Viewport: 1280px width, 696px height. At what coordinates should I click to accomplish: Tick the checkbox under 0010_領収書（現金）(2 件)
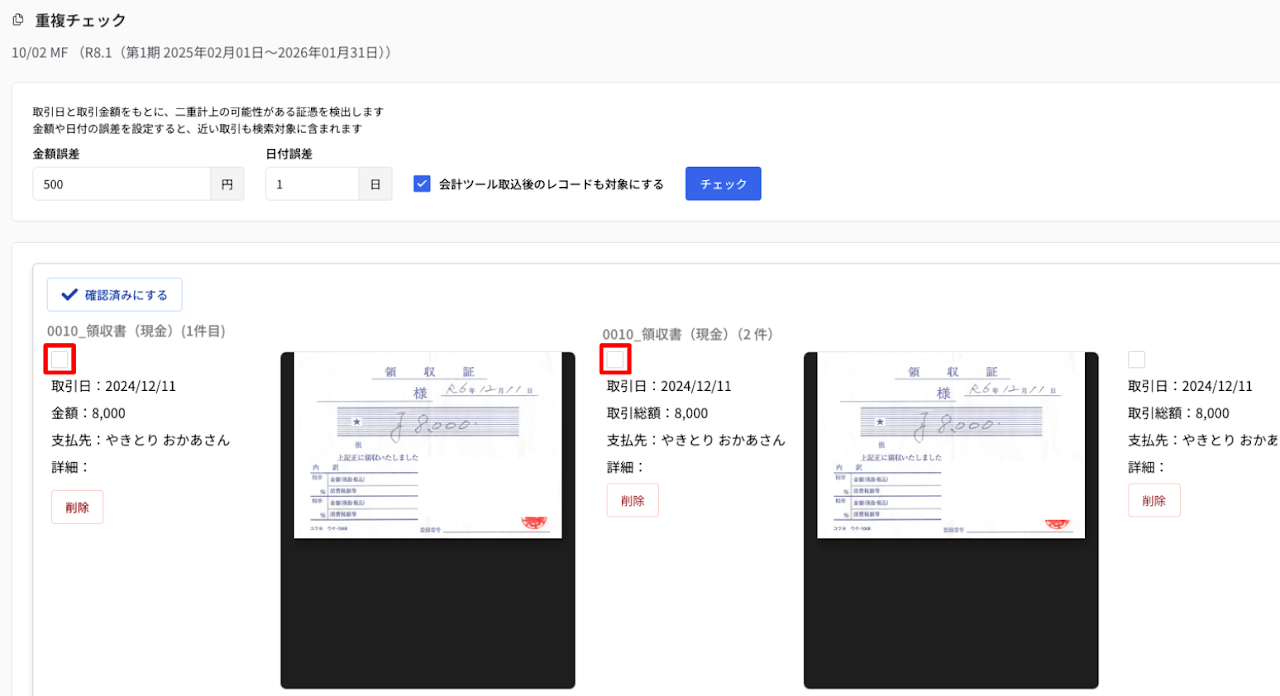point(615,359)
